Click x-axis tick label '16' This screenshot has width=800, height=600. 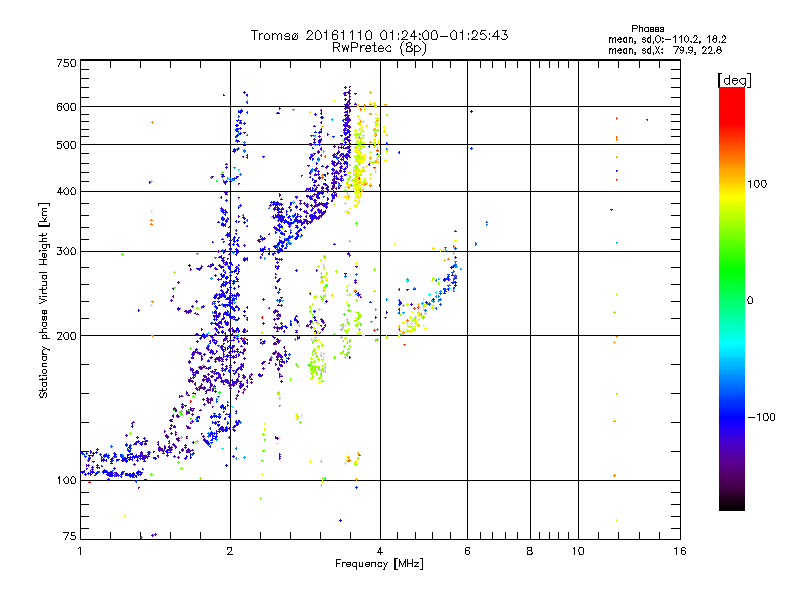click(x=680, y=551)
